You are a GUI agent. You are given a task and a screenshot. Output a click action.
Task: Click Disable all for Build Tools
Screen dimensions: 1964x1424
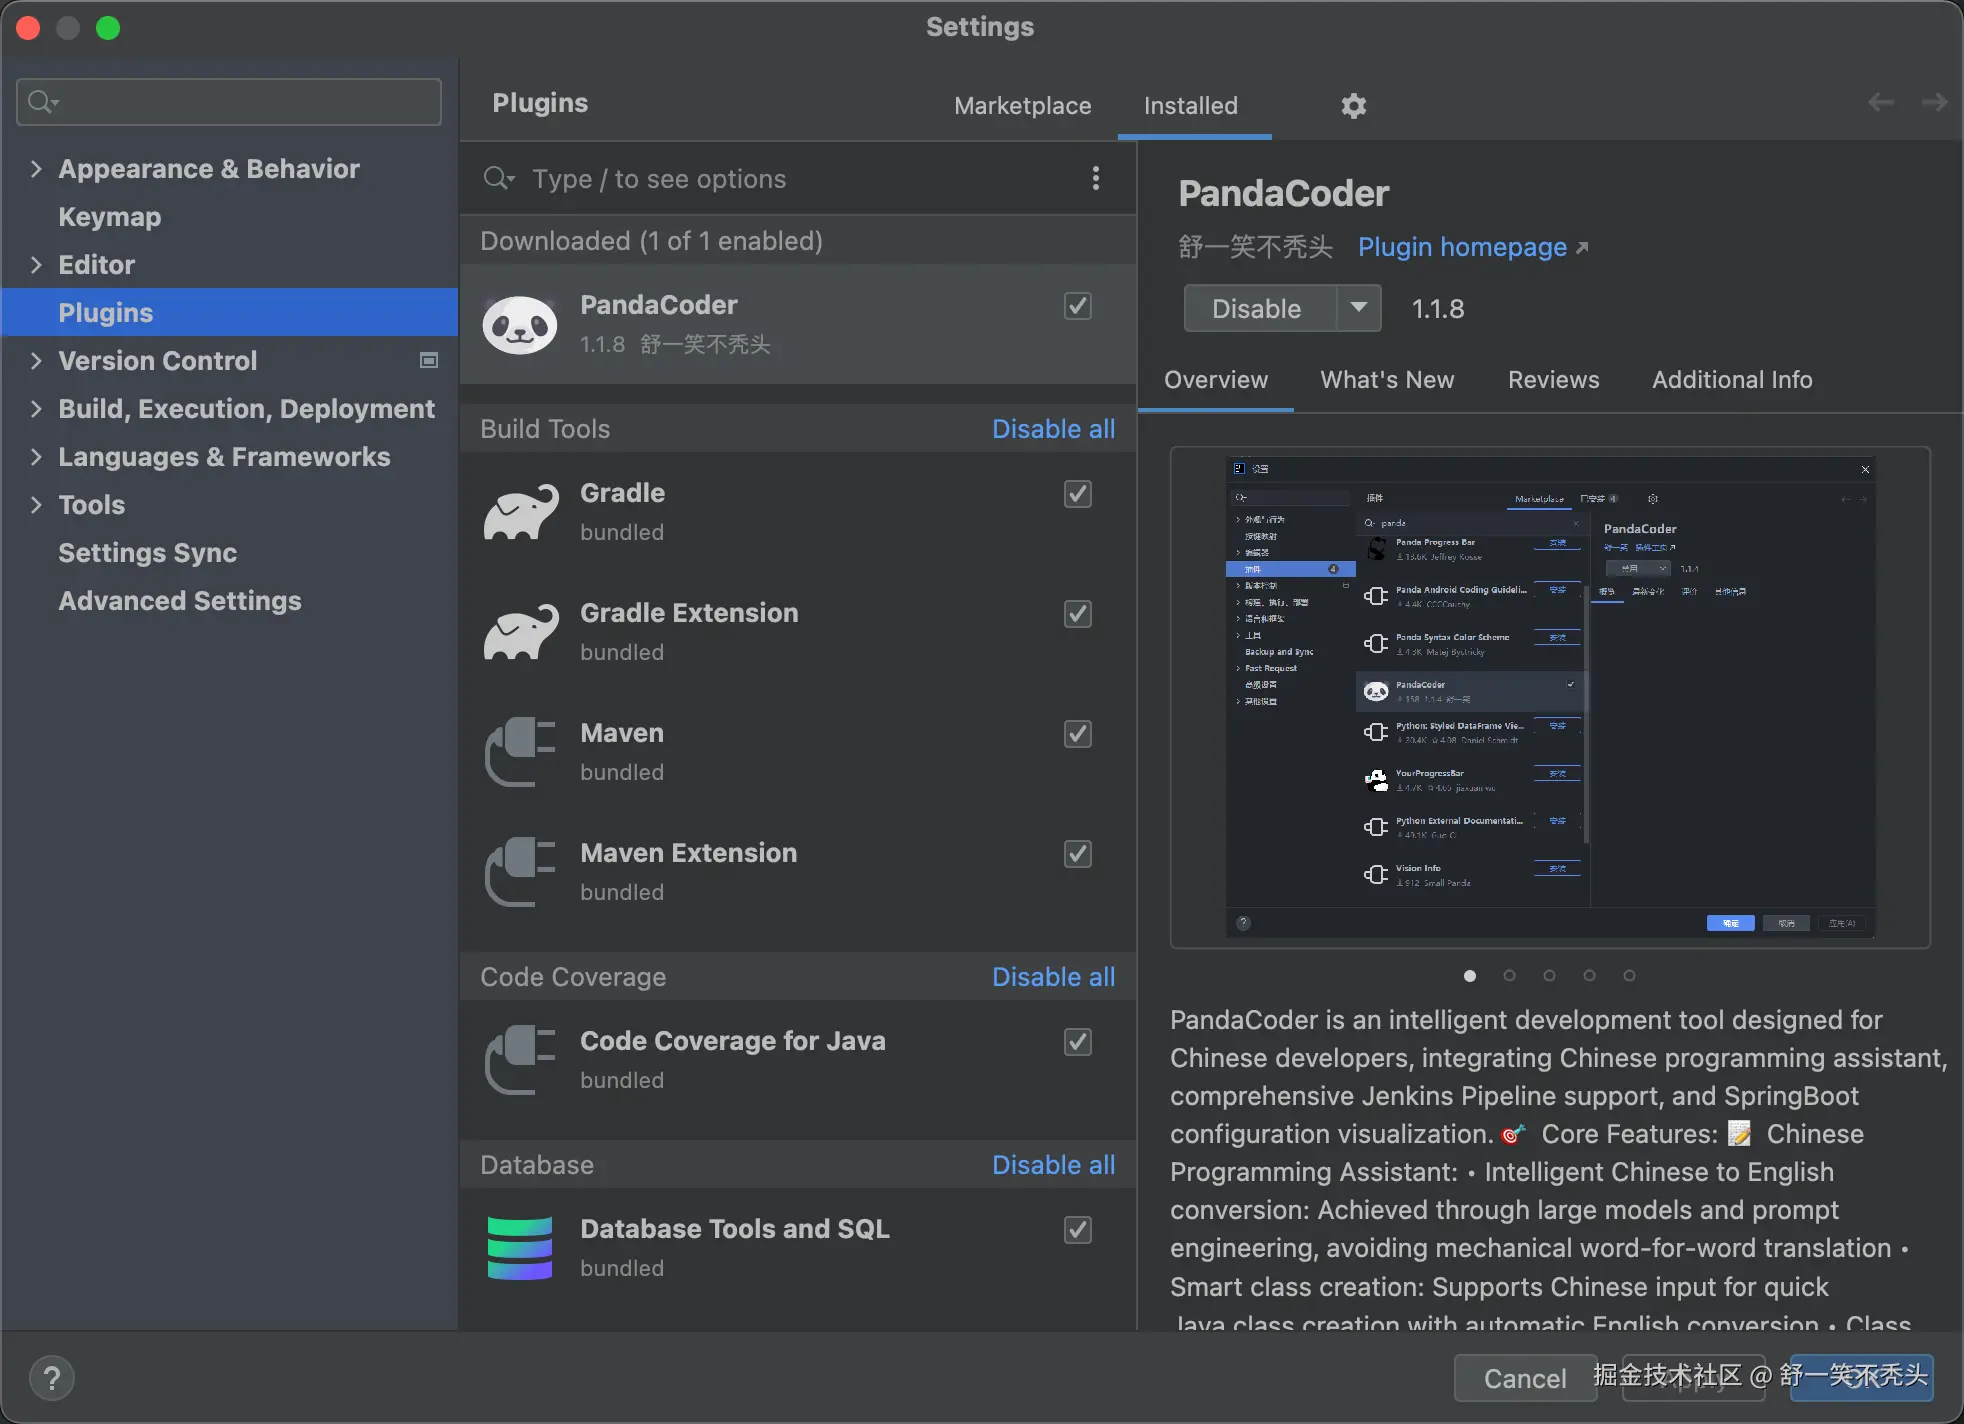pyautogui.click(x=1053, y=429)
